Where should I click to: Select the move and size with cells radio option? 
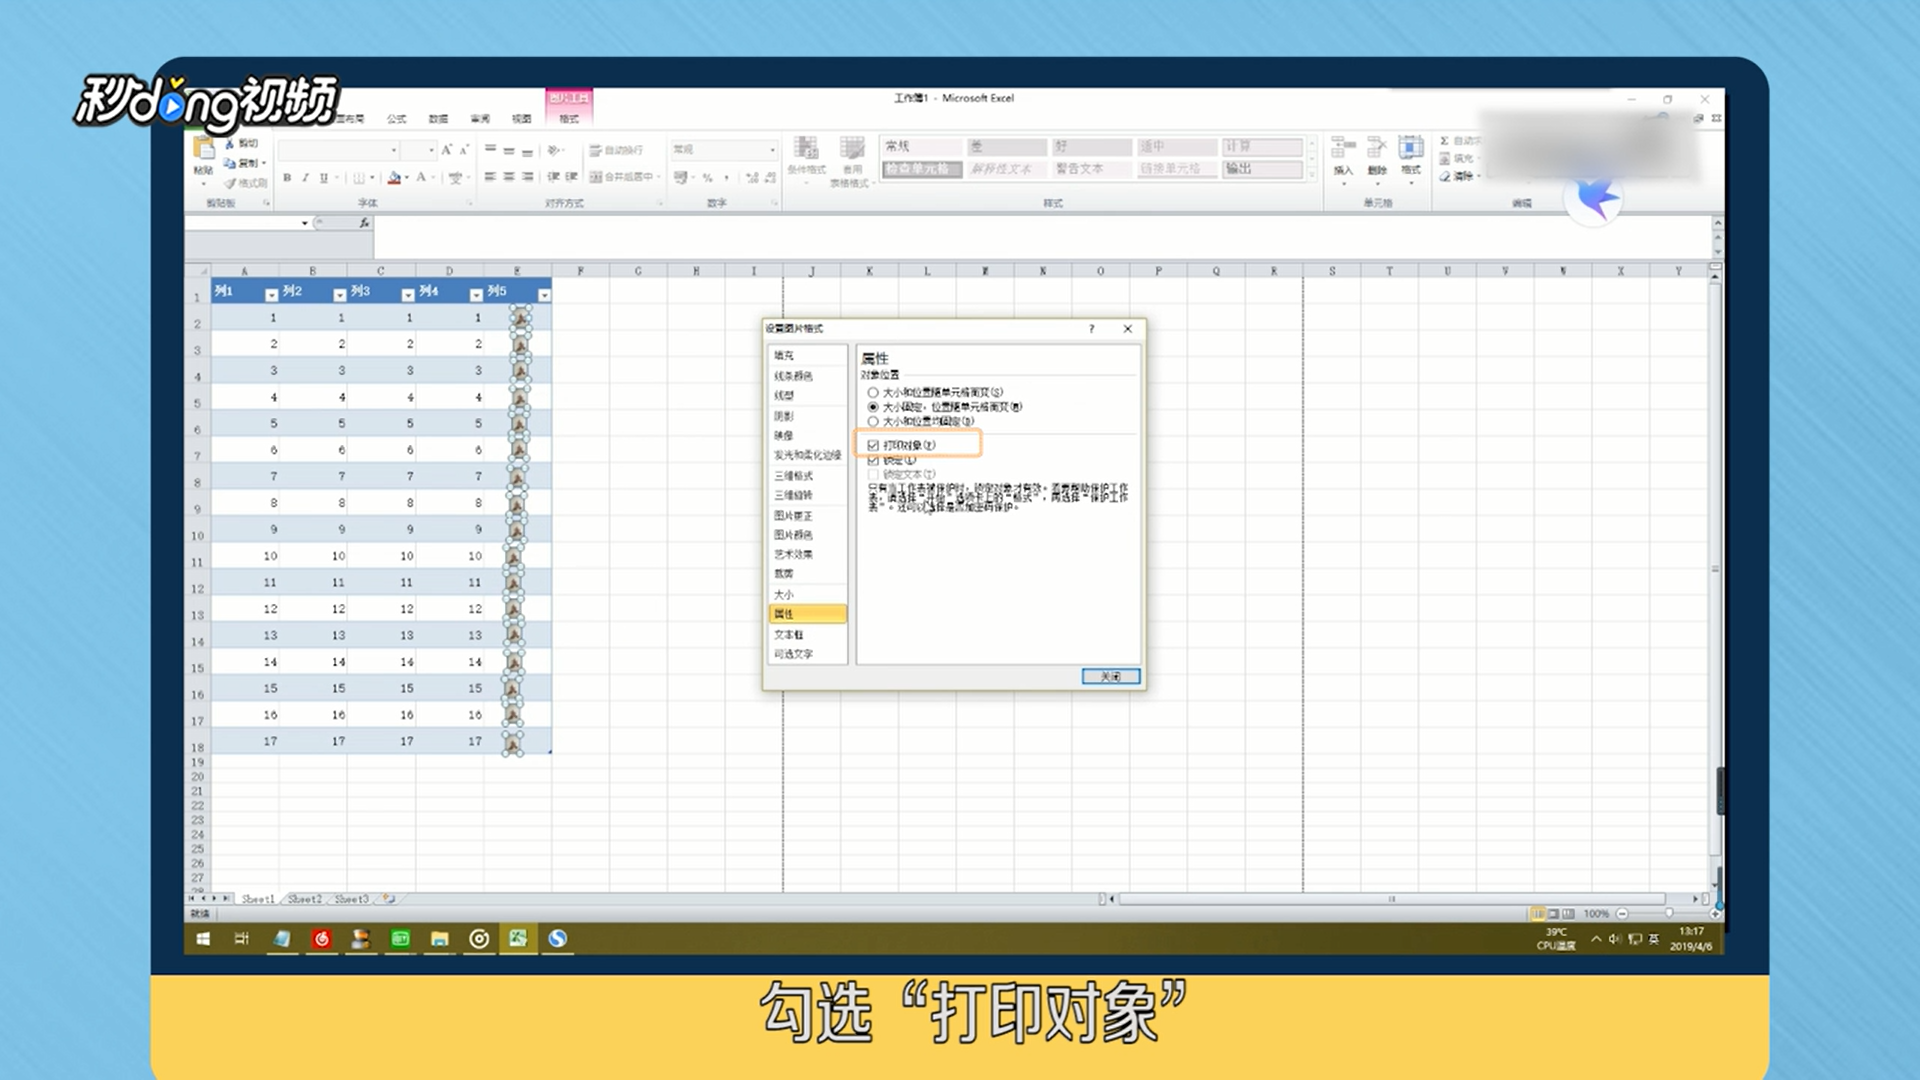pyautogui.click(x=873, y=393)
